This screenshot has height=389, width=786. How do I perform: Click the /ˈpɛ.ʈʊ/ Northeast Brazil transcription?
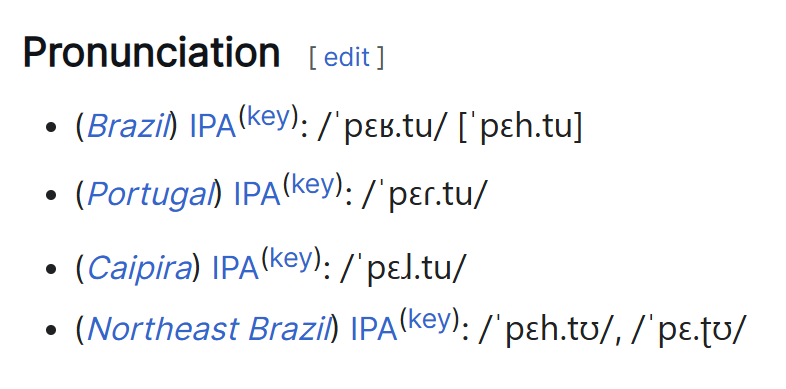[x=685, y=331]
